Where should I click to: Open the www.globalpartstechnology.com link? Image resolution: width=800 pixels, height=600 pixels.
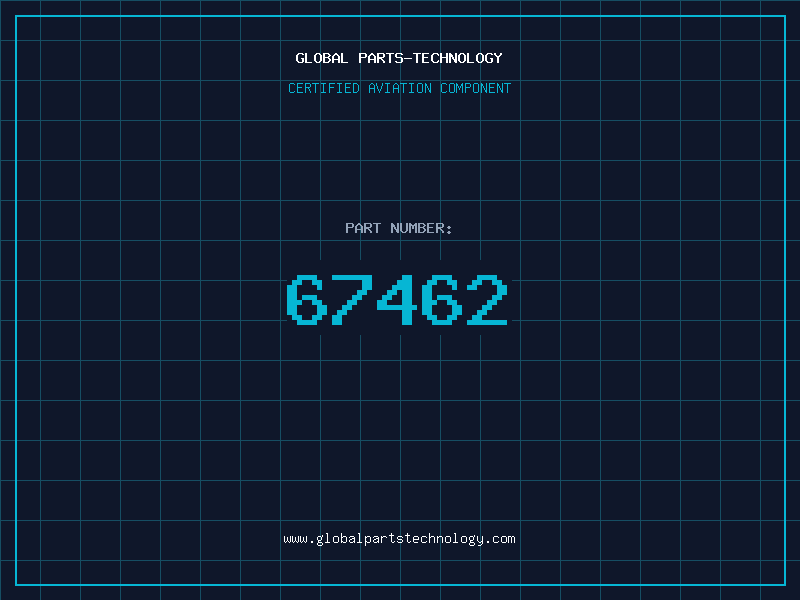coord(399,539)
